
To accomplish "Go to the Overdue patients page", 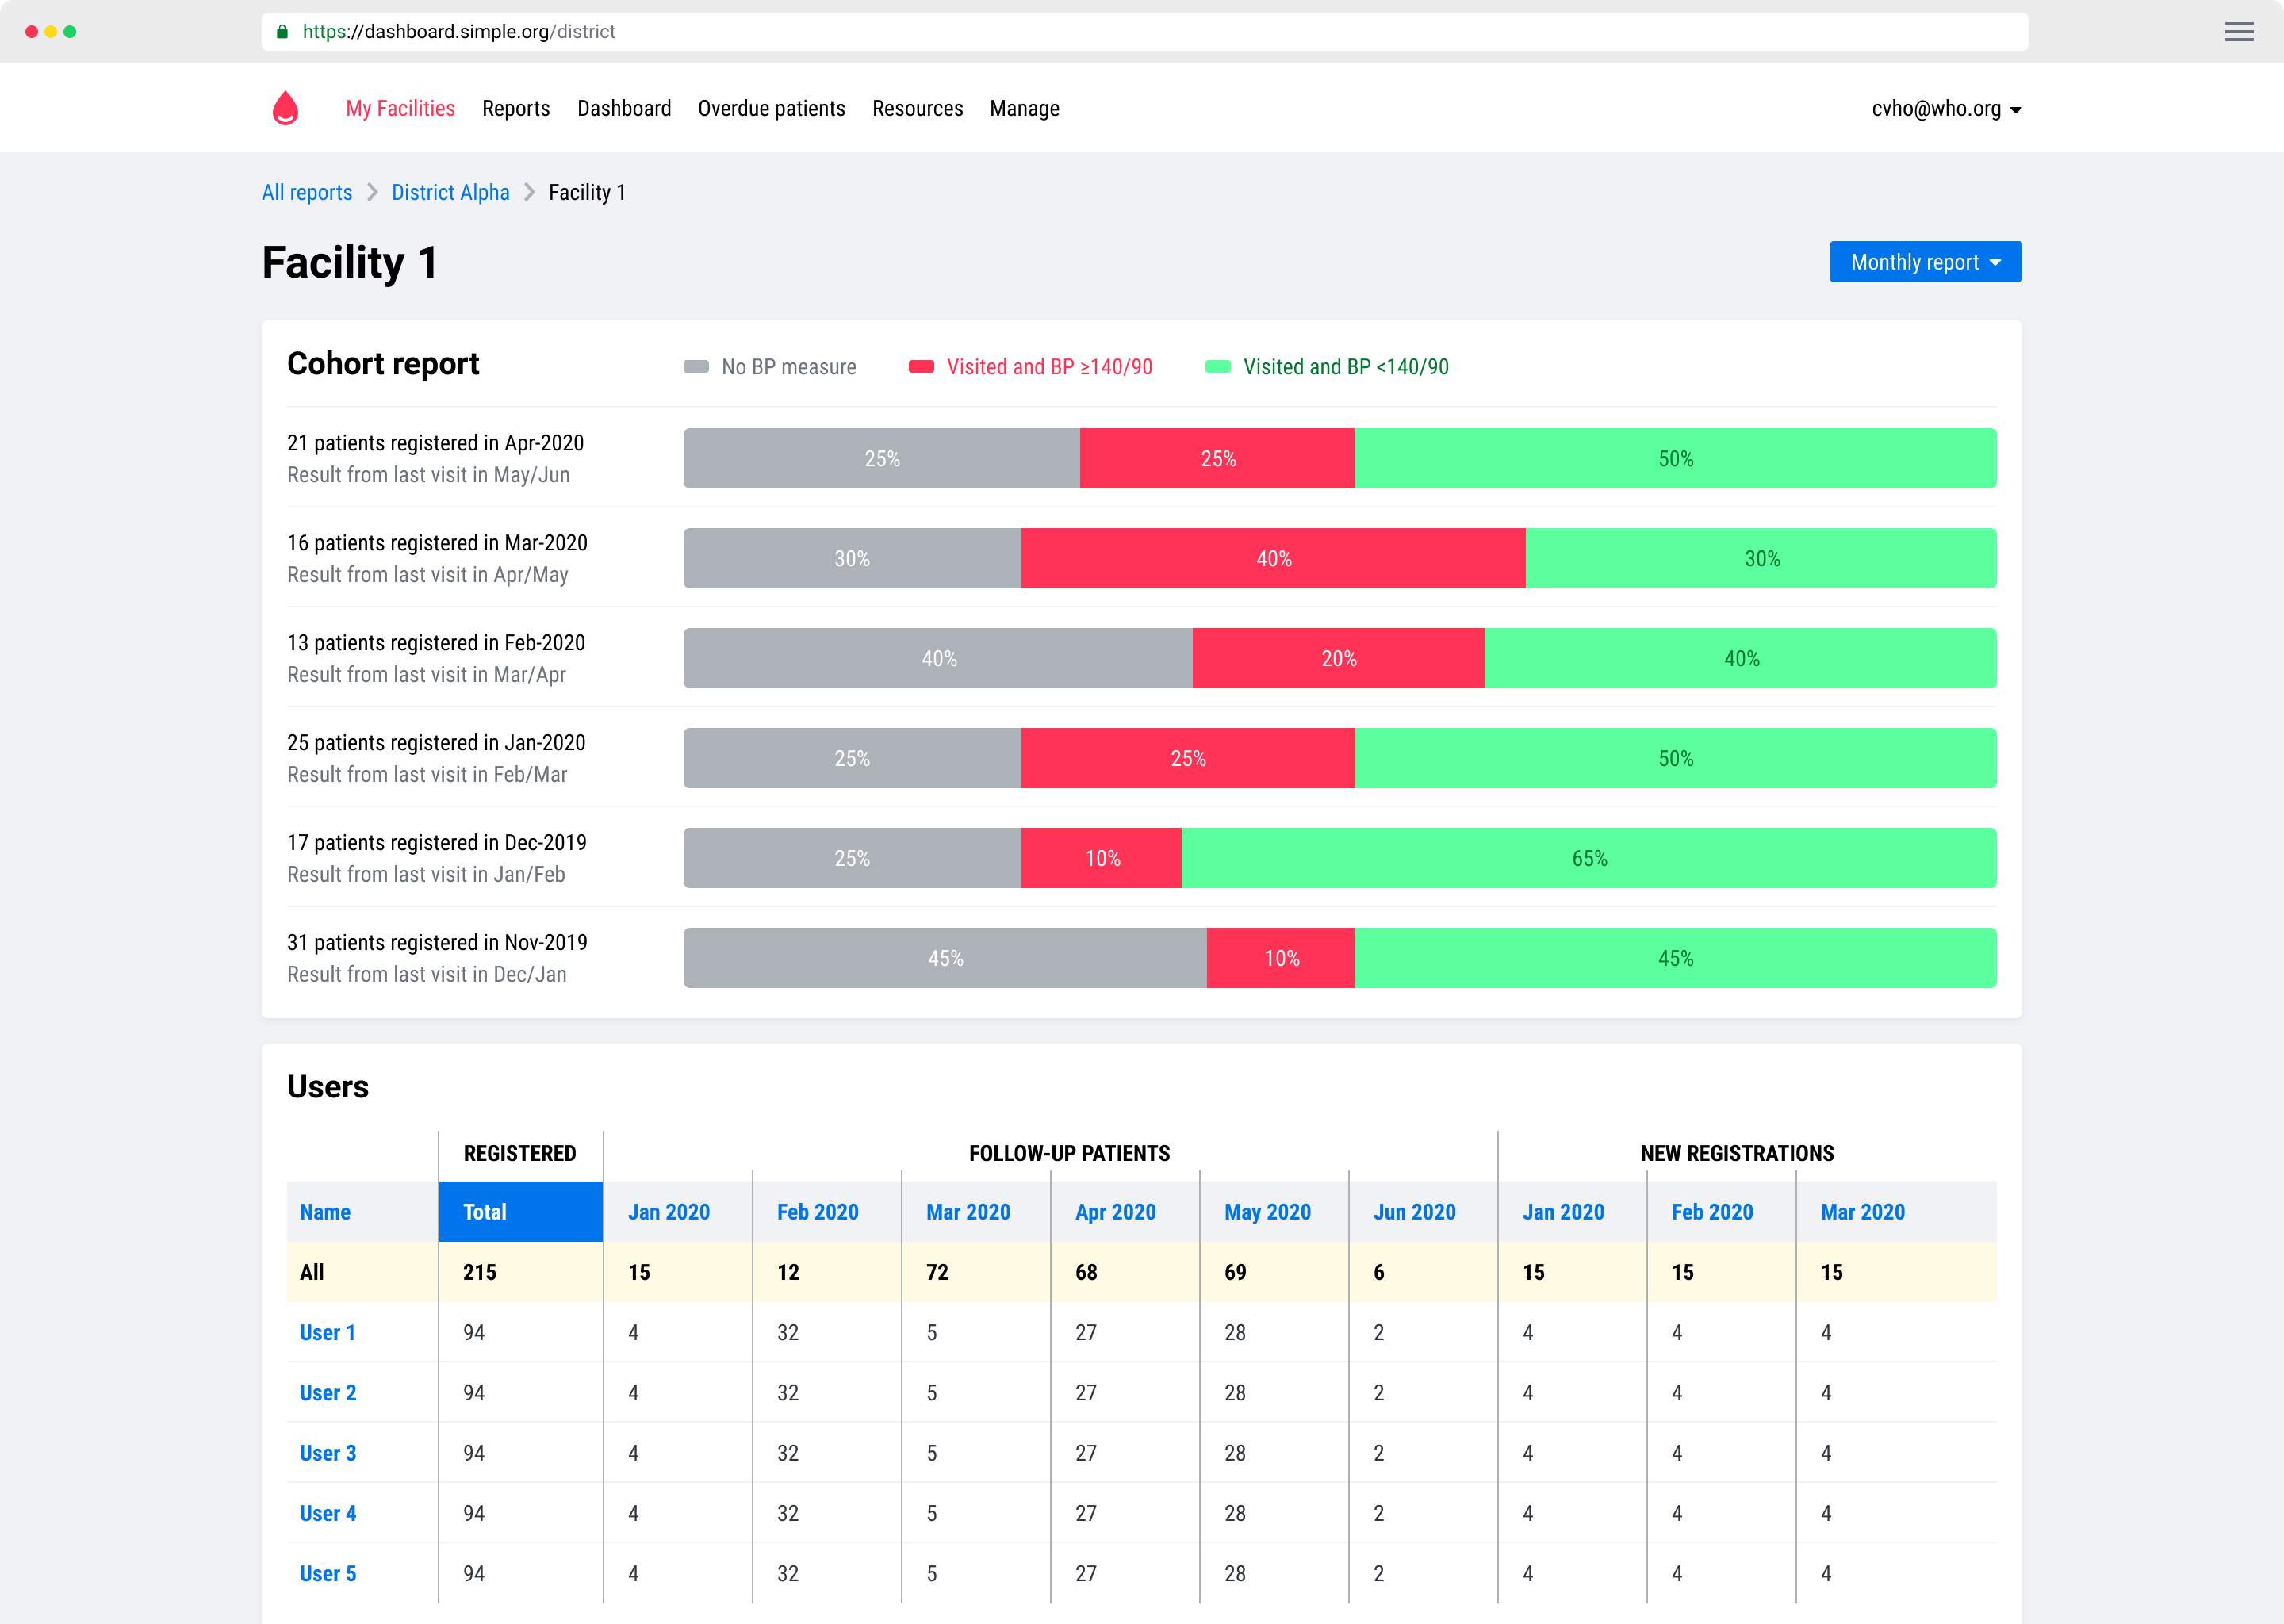I will [x=771, y=109].
